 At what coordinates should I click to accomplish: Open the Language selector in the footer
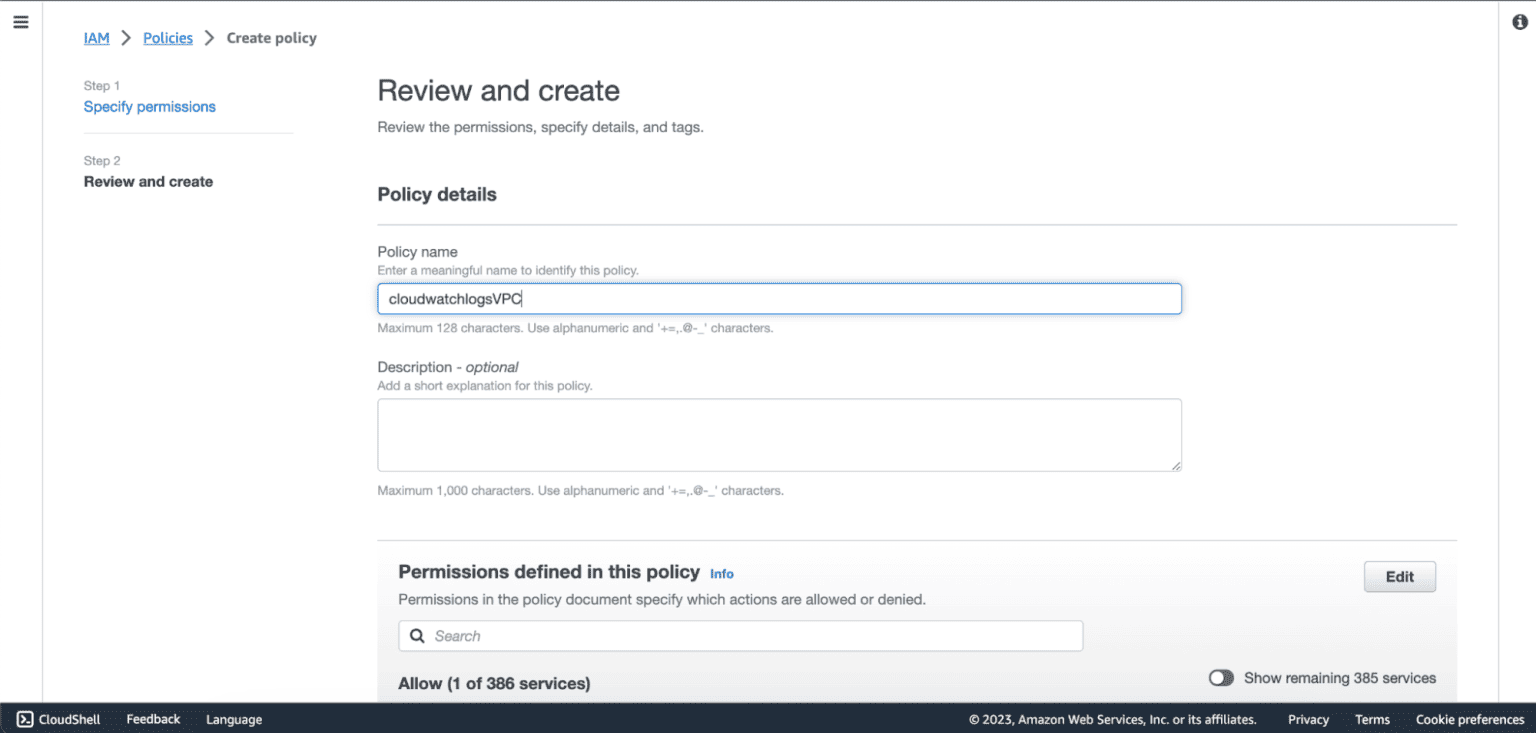pos(234,719)
